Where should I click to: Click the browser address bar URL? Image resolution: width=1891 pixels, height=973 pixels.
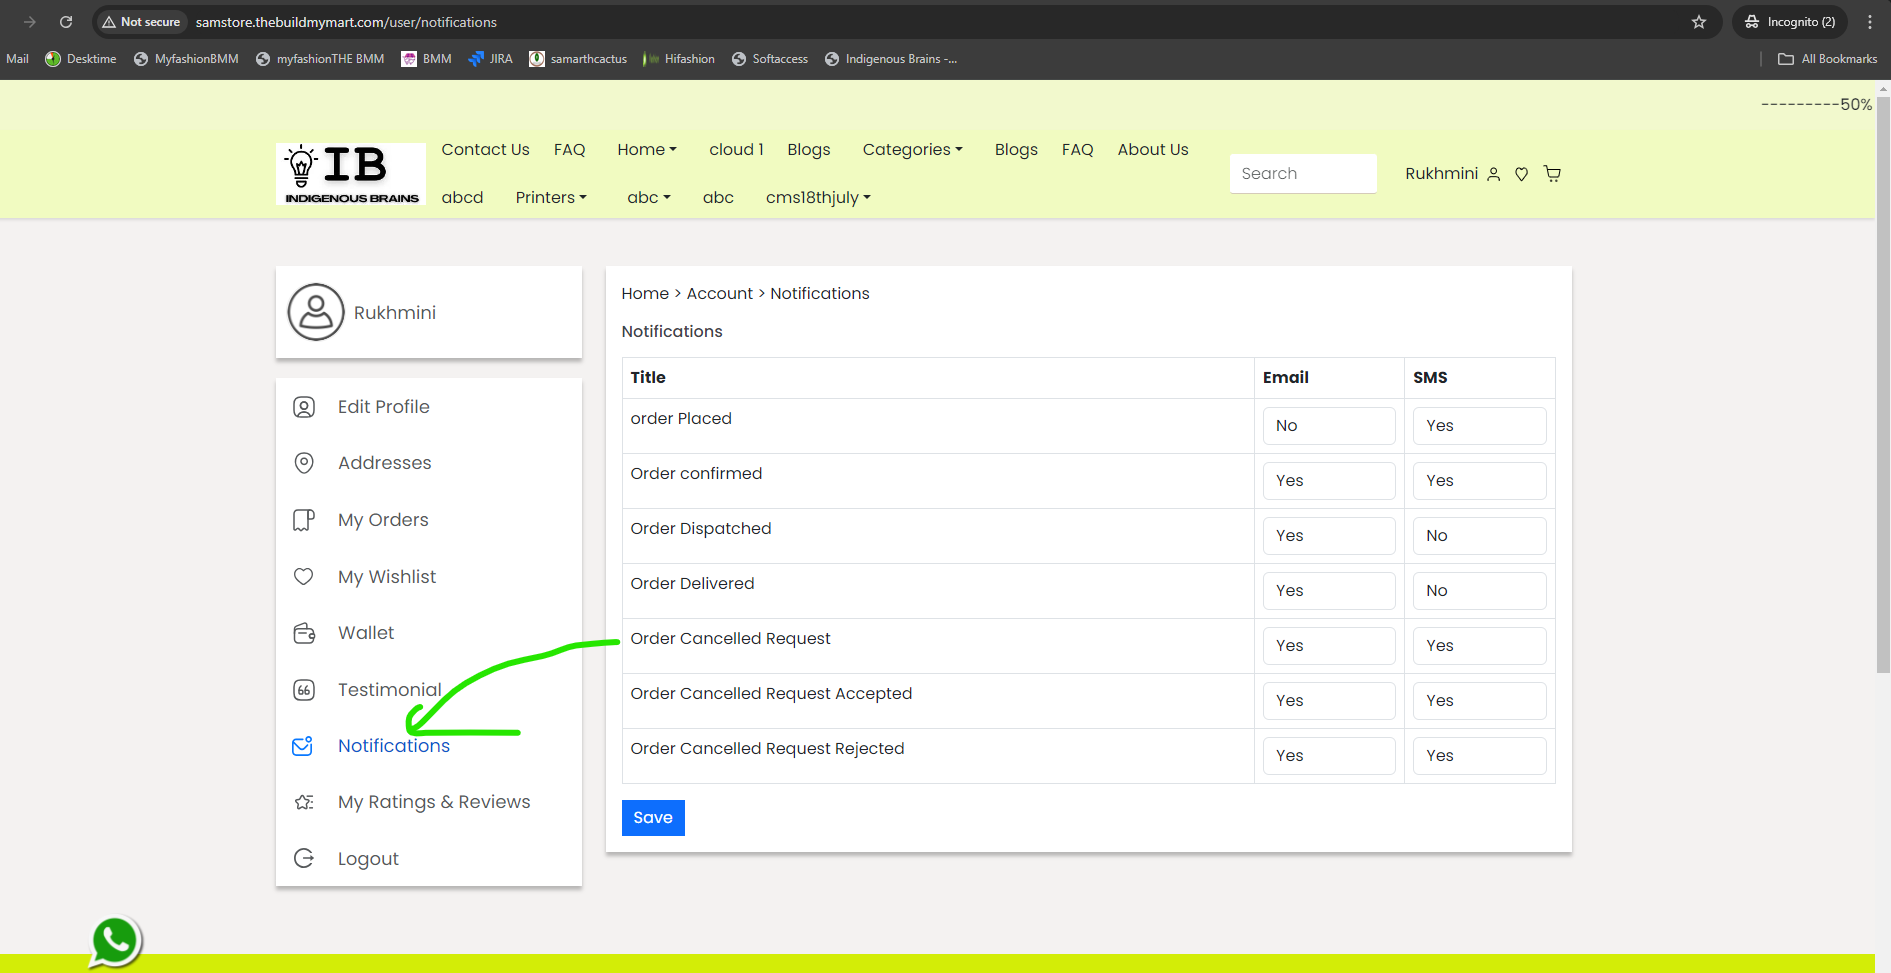346,22
